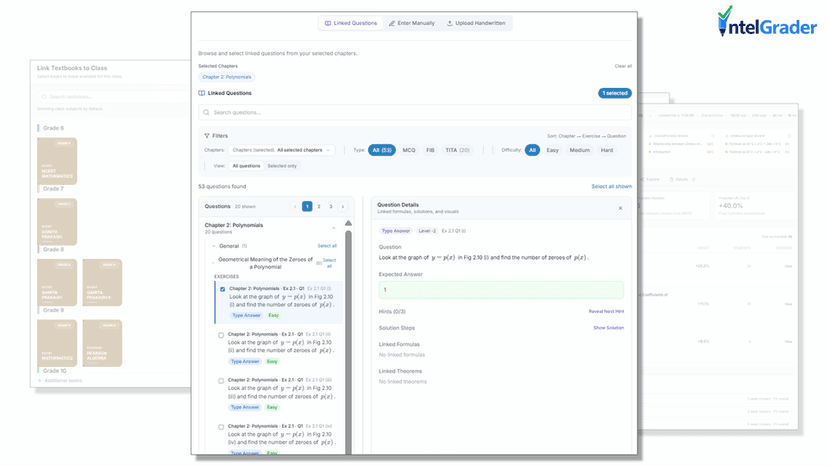Select the All difficulty filter
828x466 pixels.
click(x=532, y=150)
